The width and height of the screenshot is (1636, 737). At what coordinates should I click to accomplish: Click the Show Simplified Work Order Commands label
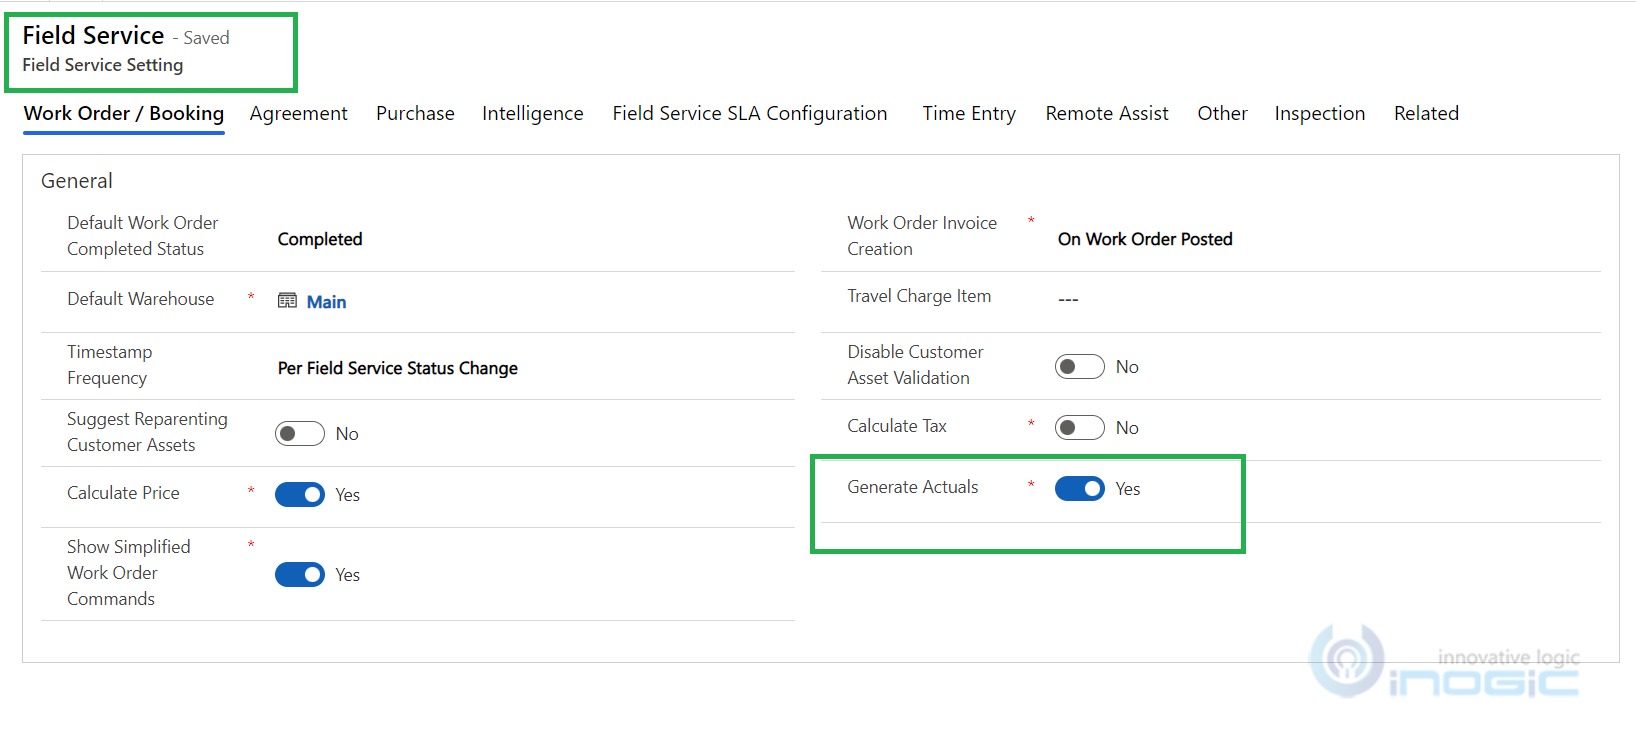tap(129, 573)
